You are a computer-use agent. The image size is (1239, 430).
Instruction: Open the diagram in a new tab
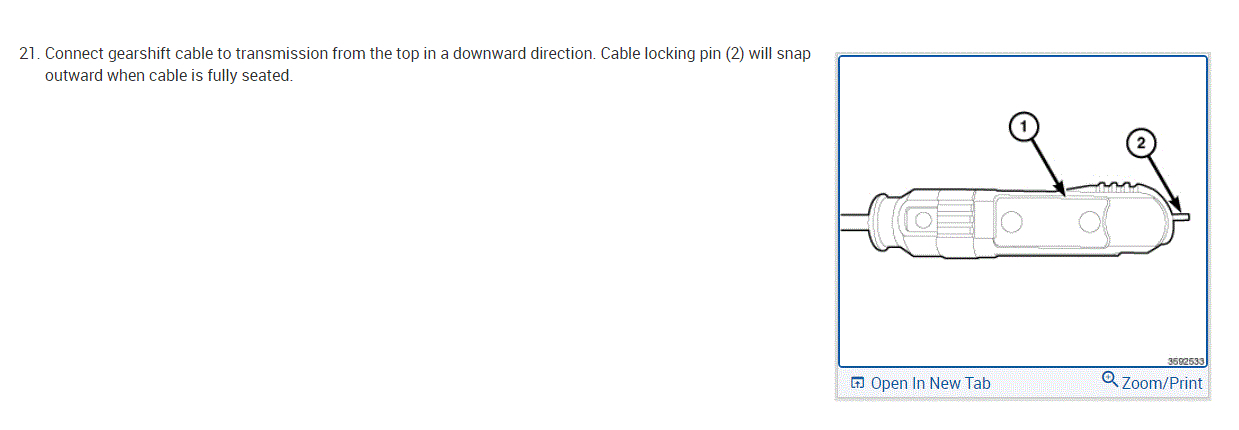(930, 384)
